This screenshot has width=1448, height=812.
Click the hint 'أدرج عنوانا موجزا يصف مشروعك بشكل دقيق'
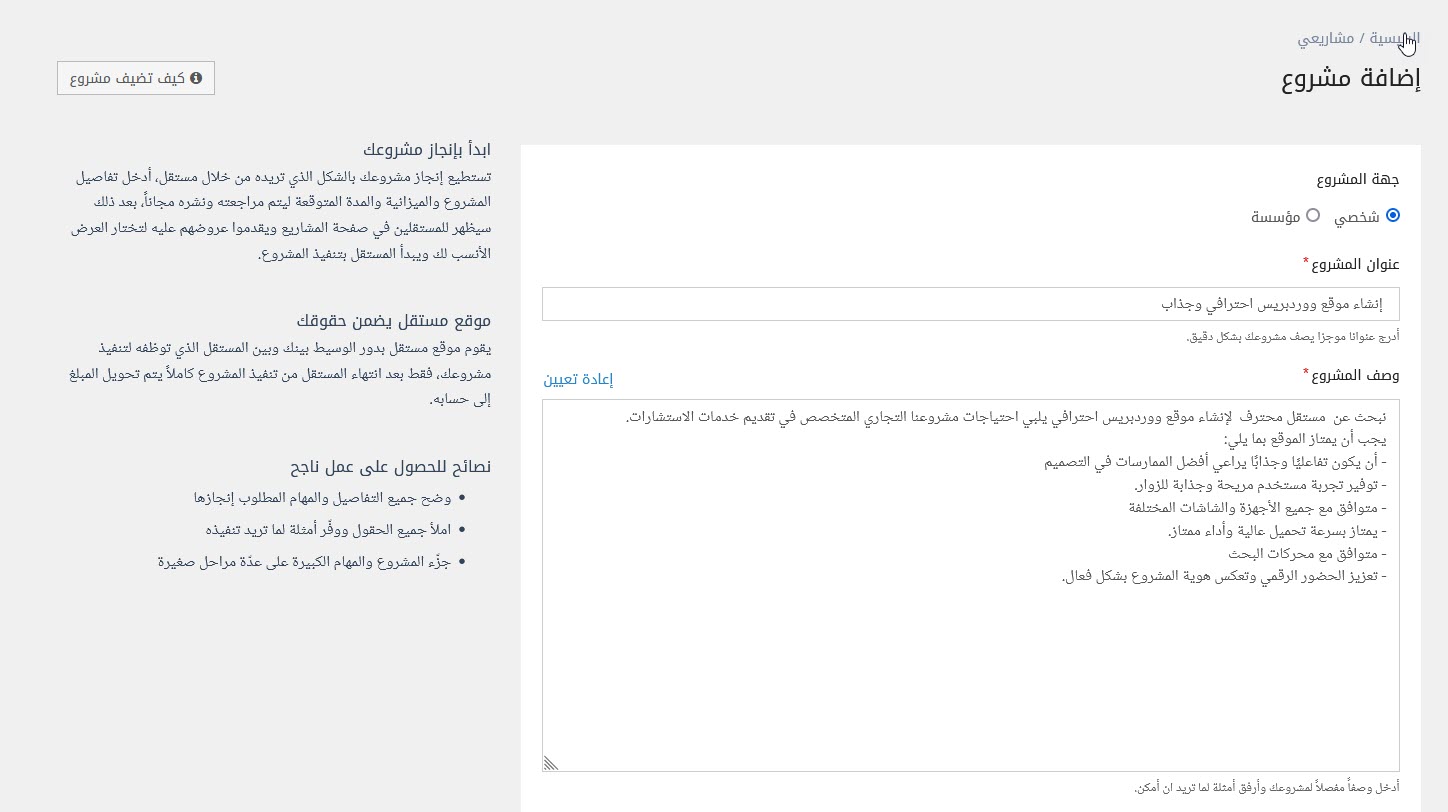point(1292,336)
